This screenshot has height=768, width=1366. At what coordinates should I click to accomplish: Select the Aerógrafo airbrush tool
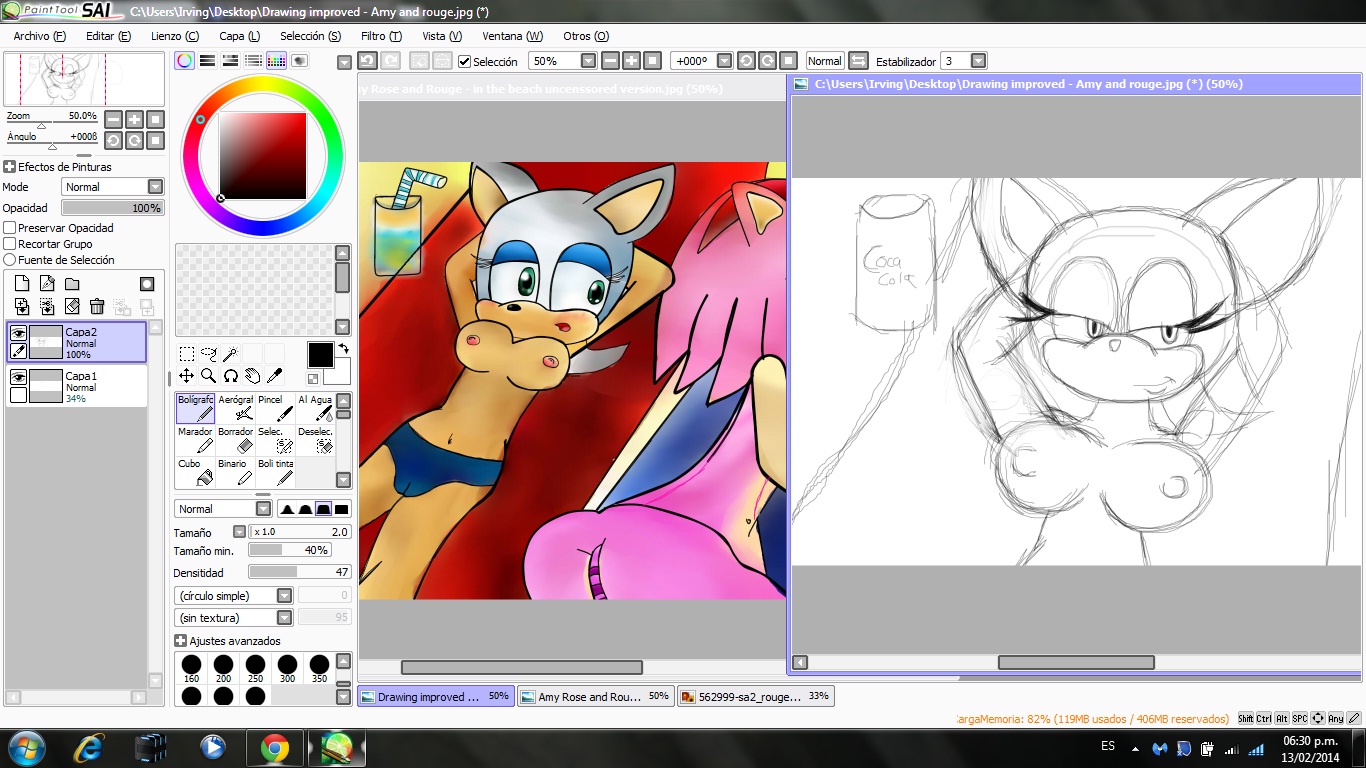[x=235, y=408]
